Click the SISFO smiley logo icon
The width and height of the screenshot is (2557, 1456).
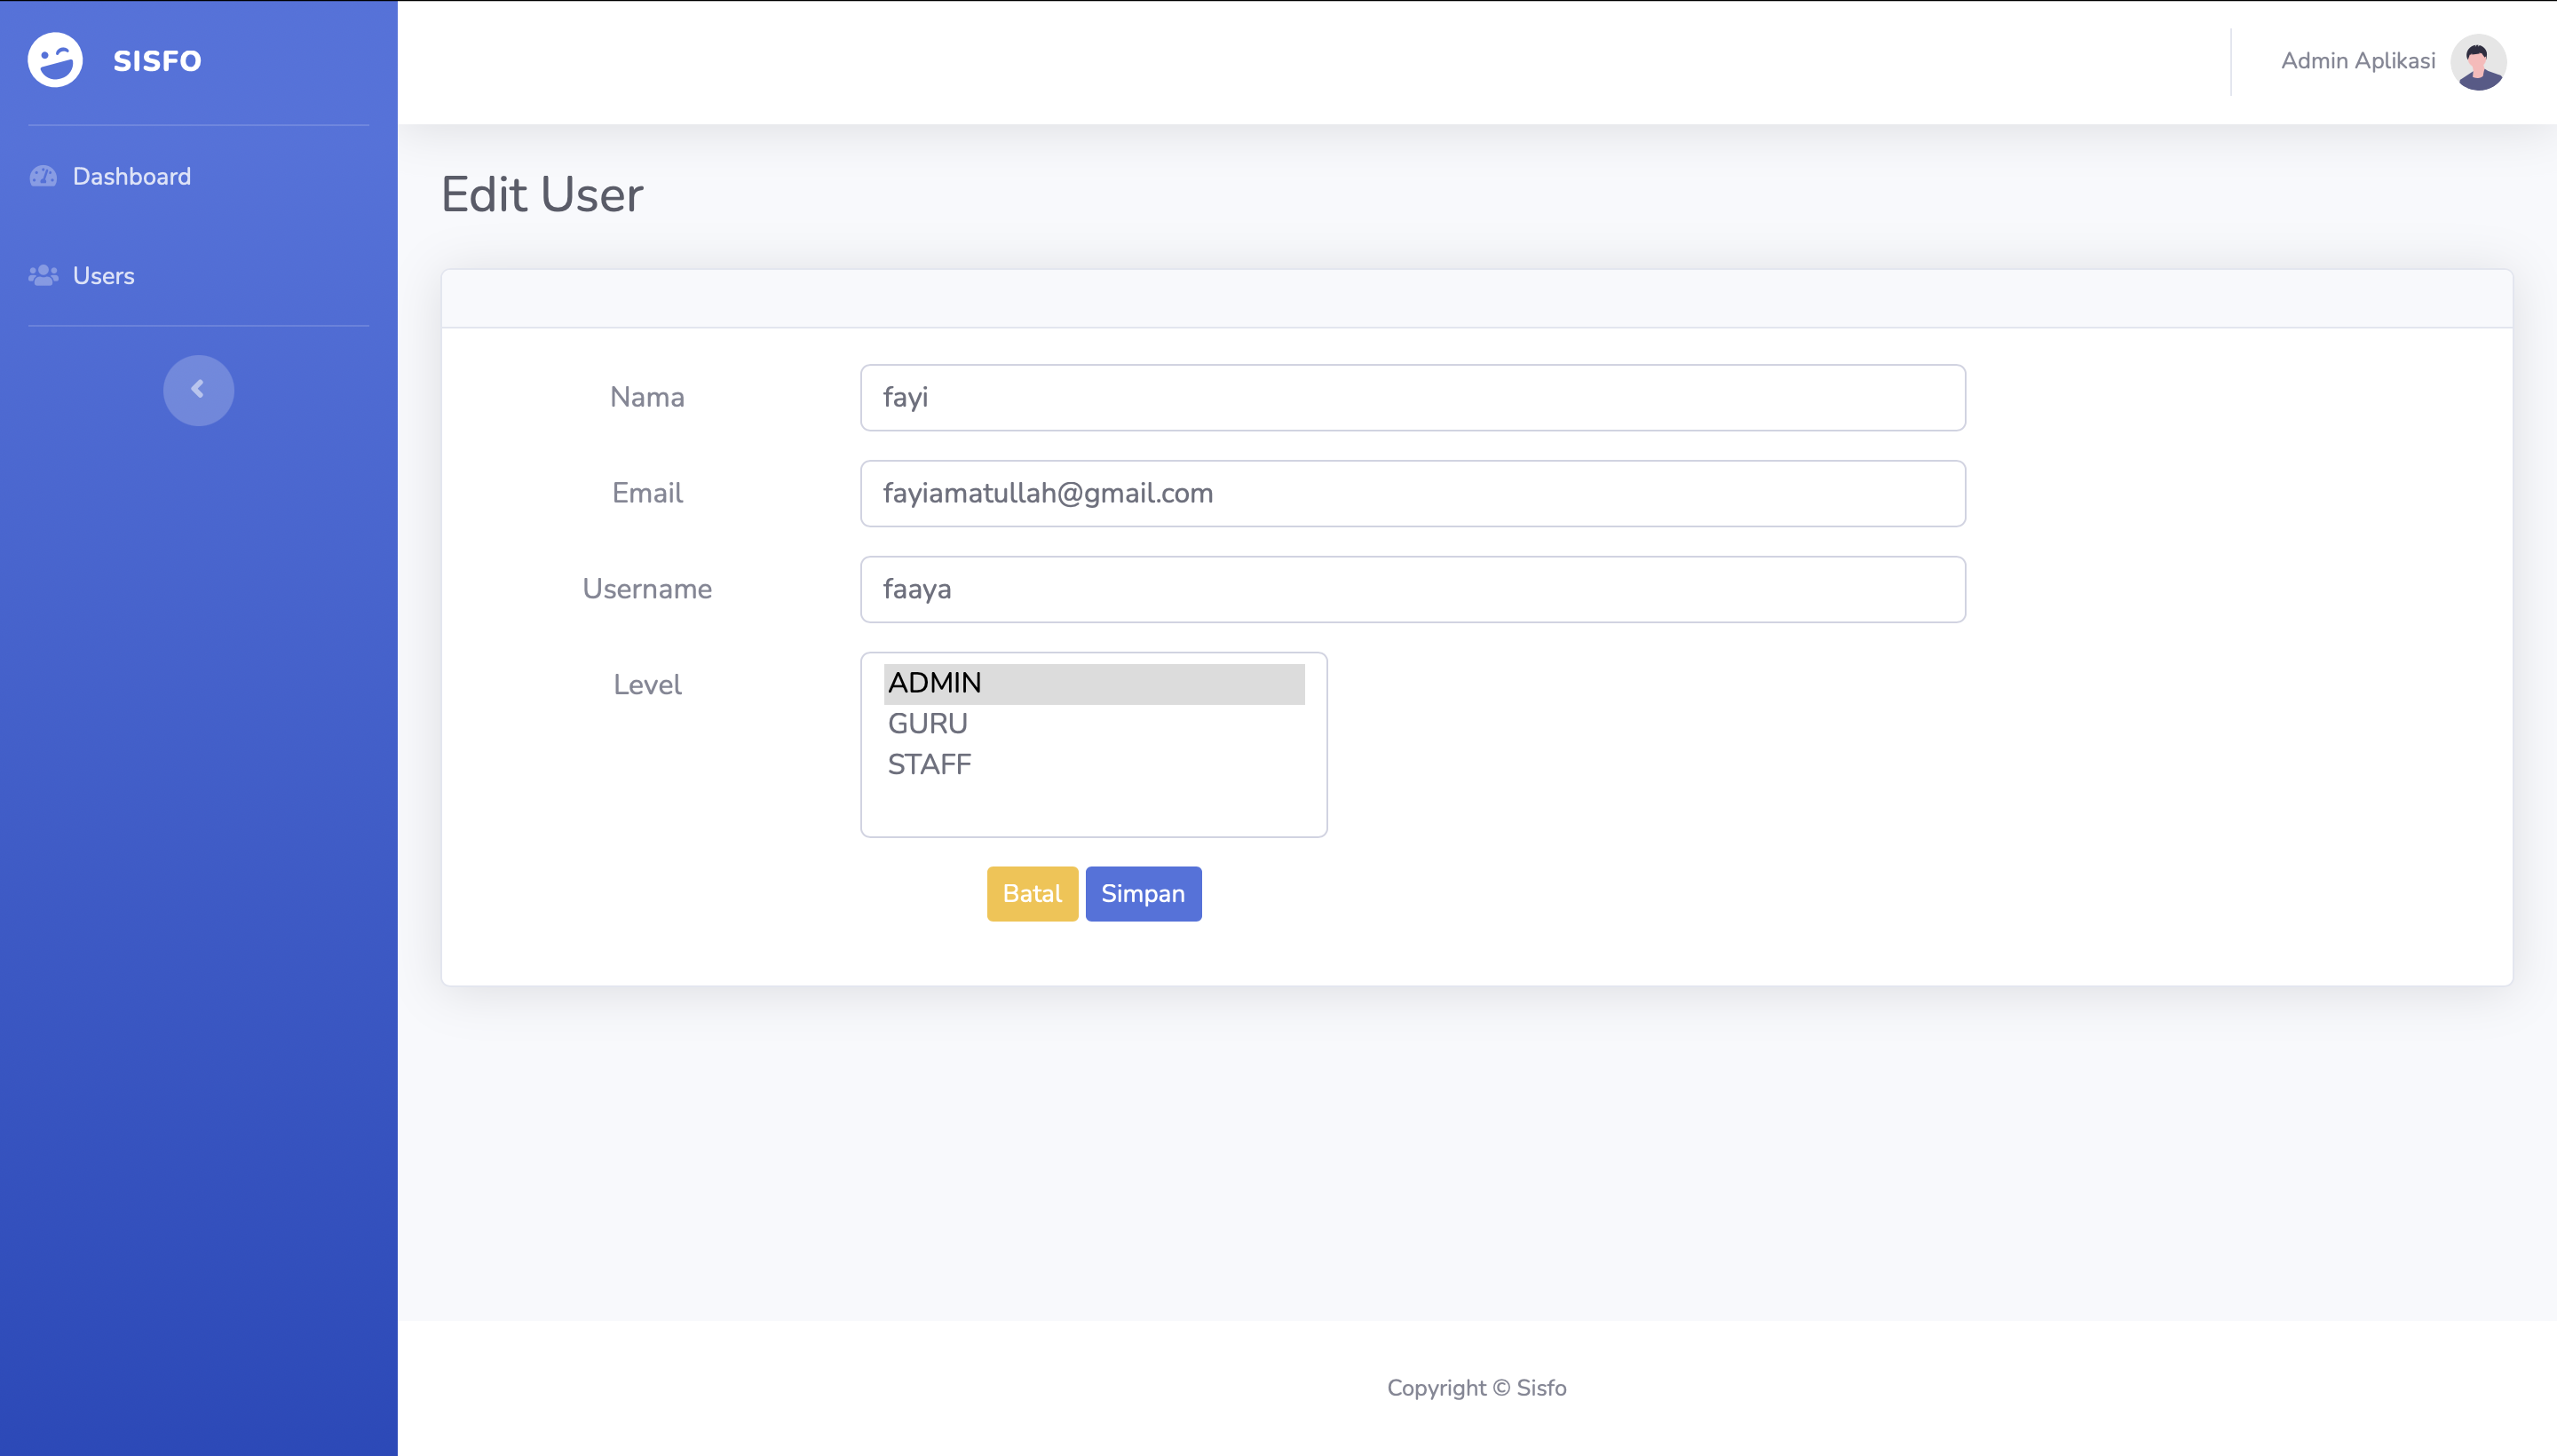point(55,60)
